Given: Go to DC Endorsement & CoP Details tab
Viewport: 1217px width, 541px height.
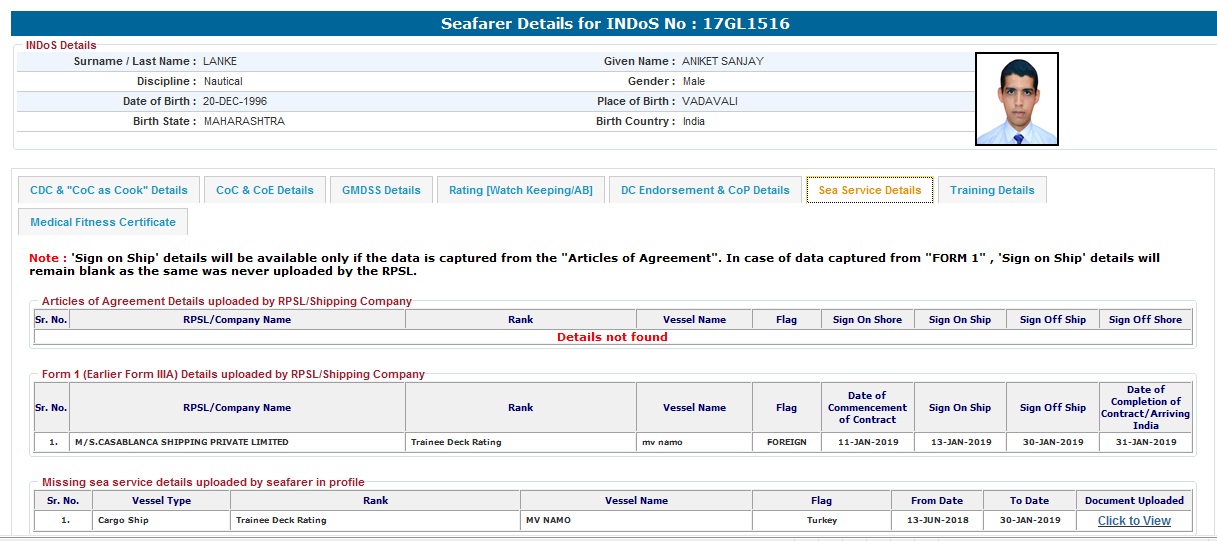Looking at the screenshot, I should pos(705,190).
